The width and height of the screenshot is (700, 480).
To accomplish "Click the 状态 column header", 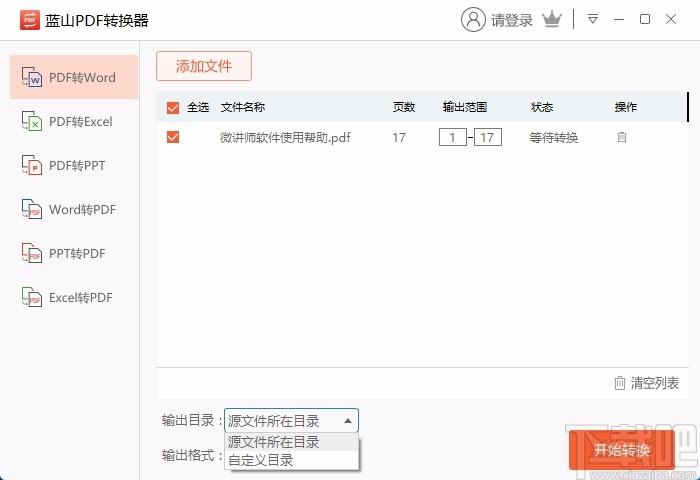I will pyautogui.click(x=542, y=107).
